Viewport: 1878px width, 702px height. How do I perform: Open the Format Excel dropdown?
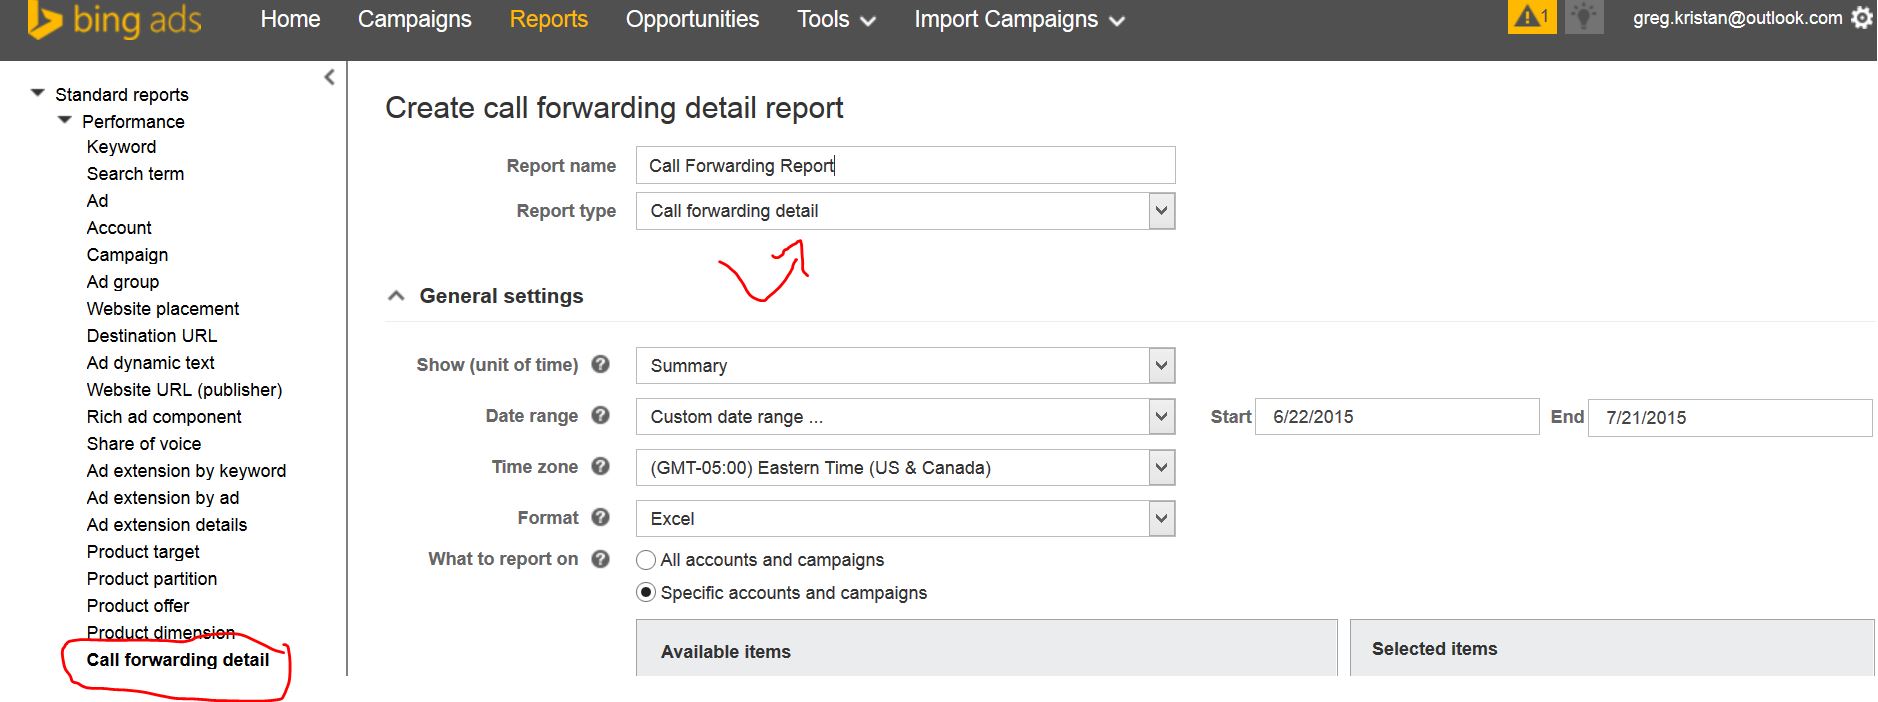(905, 519)
